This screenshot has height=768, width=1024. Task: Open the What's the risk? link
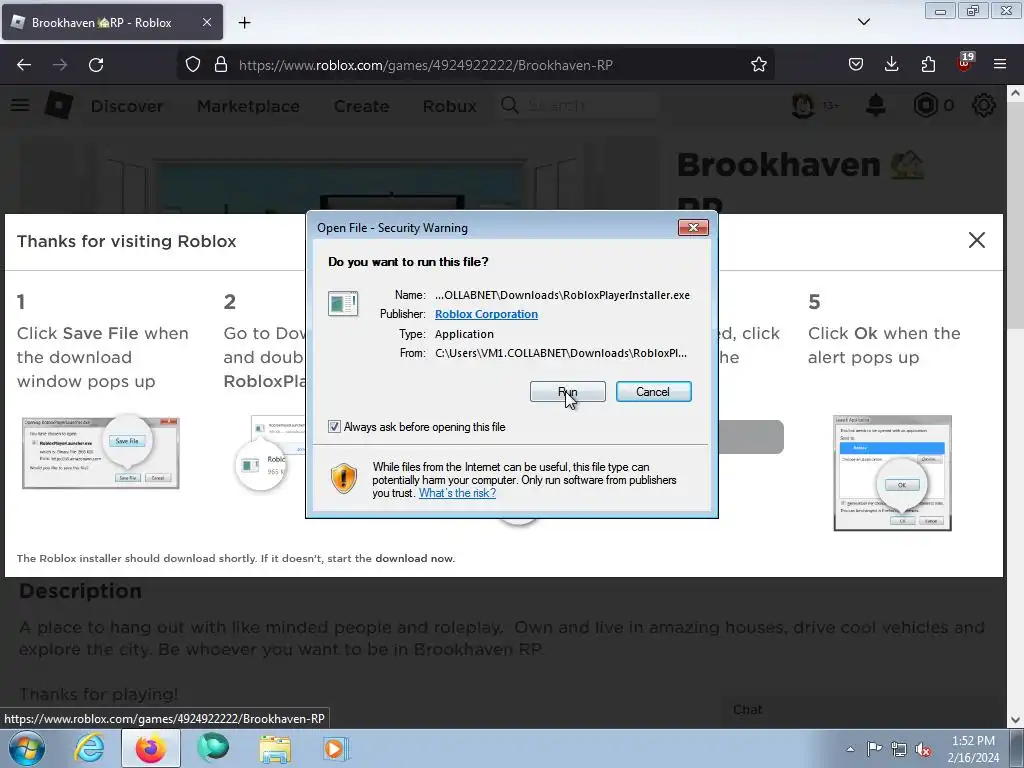coord(457,493)
